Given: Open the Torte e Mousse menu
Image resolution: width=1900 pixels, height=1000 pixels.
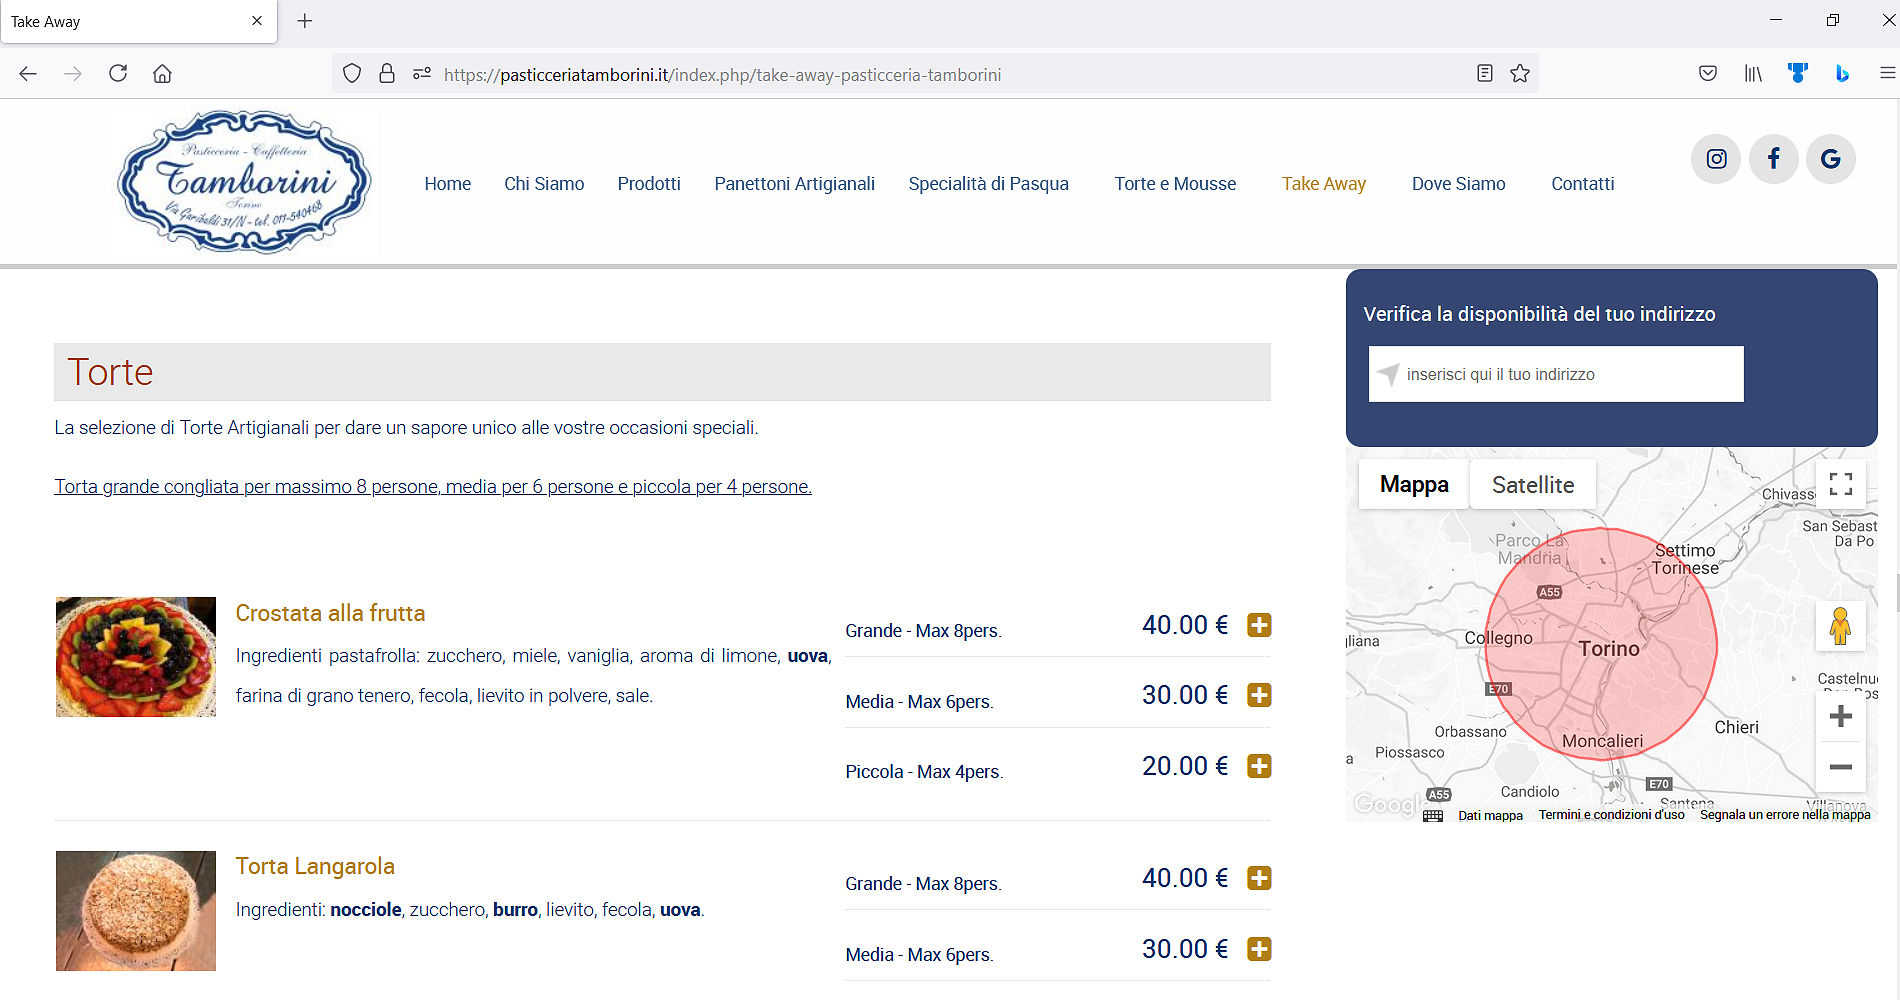Looking at the screenshot, I should (1175, 184).
